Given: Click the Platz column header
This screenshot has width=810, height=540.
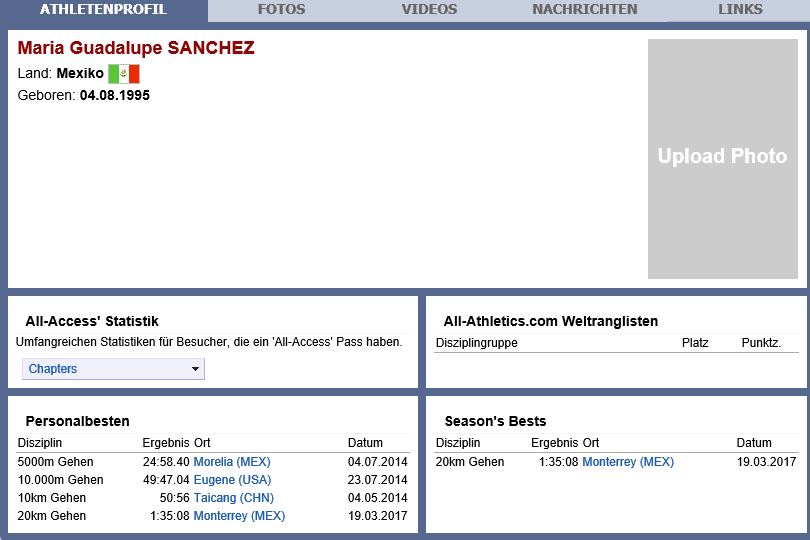Looking at the screenshot, I should (x=695, y=343).
